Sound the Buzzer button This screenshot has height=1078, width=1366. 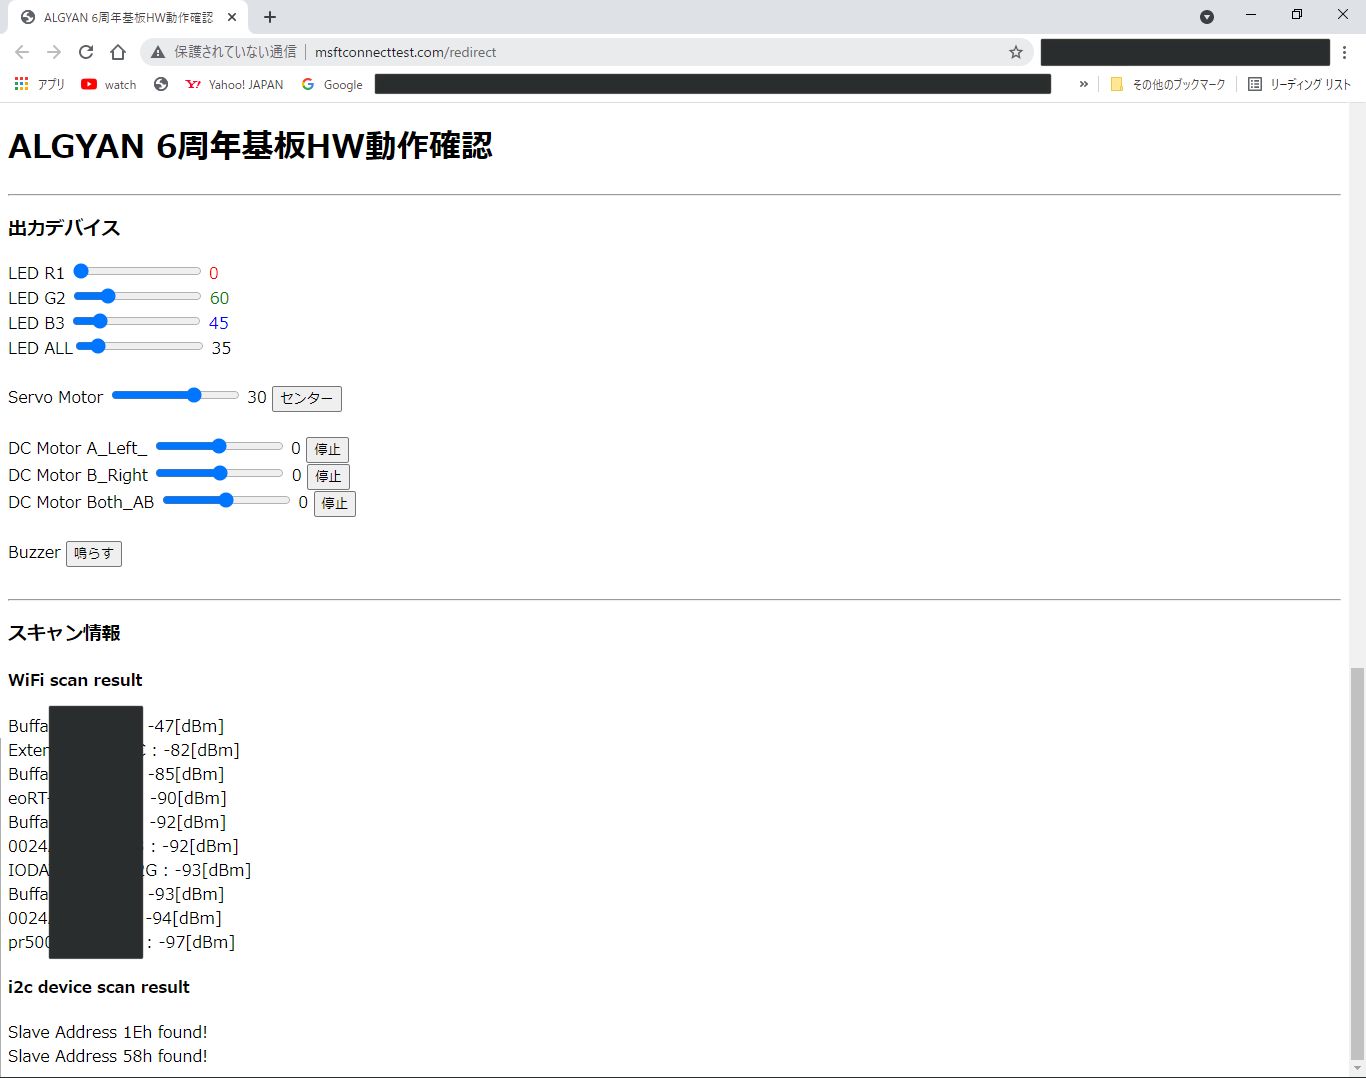[94, 553]
